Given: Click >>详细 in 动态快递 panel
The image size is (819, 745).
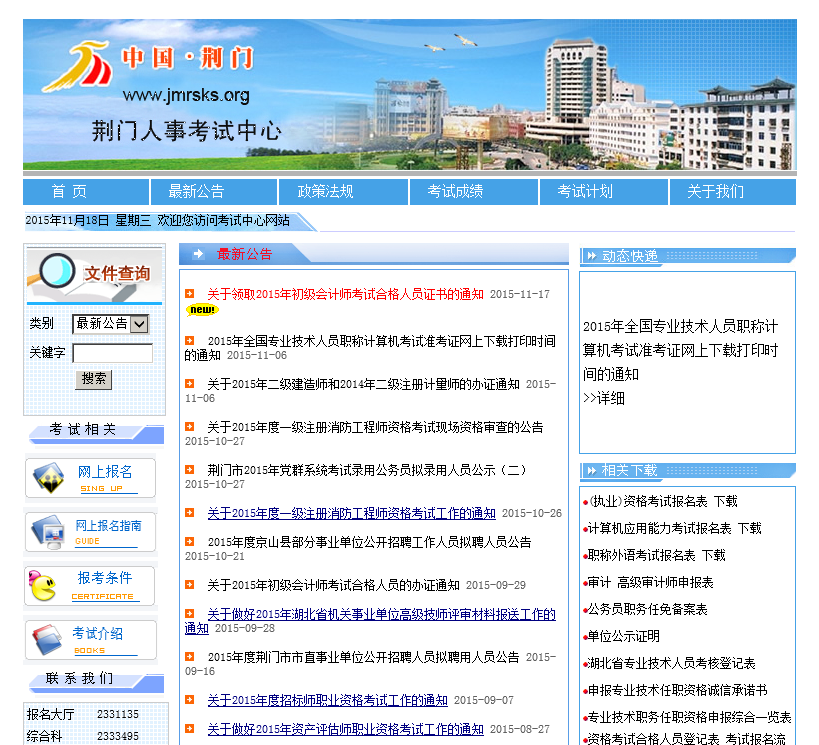Looking at the screenshot, I should coord(604,398).
